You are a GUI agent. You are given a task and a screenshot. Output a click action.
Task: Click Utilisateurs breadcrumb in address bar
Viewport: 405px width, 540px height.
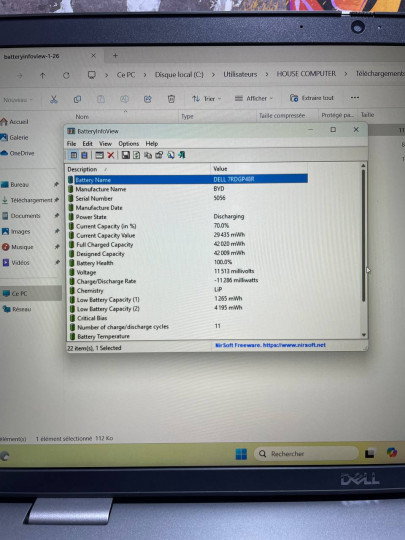click(240, 74)
